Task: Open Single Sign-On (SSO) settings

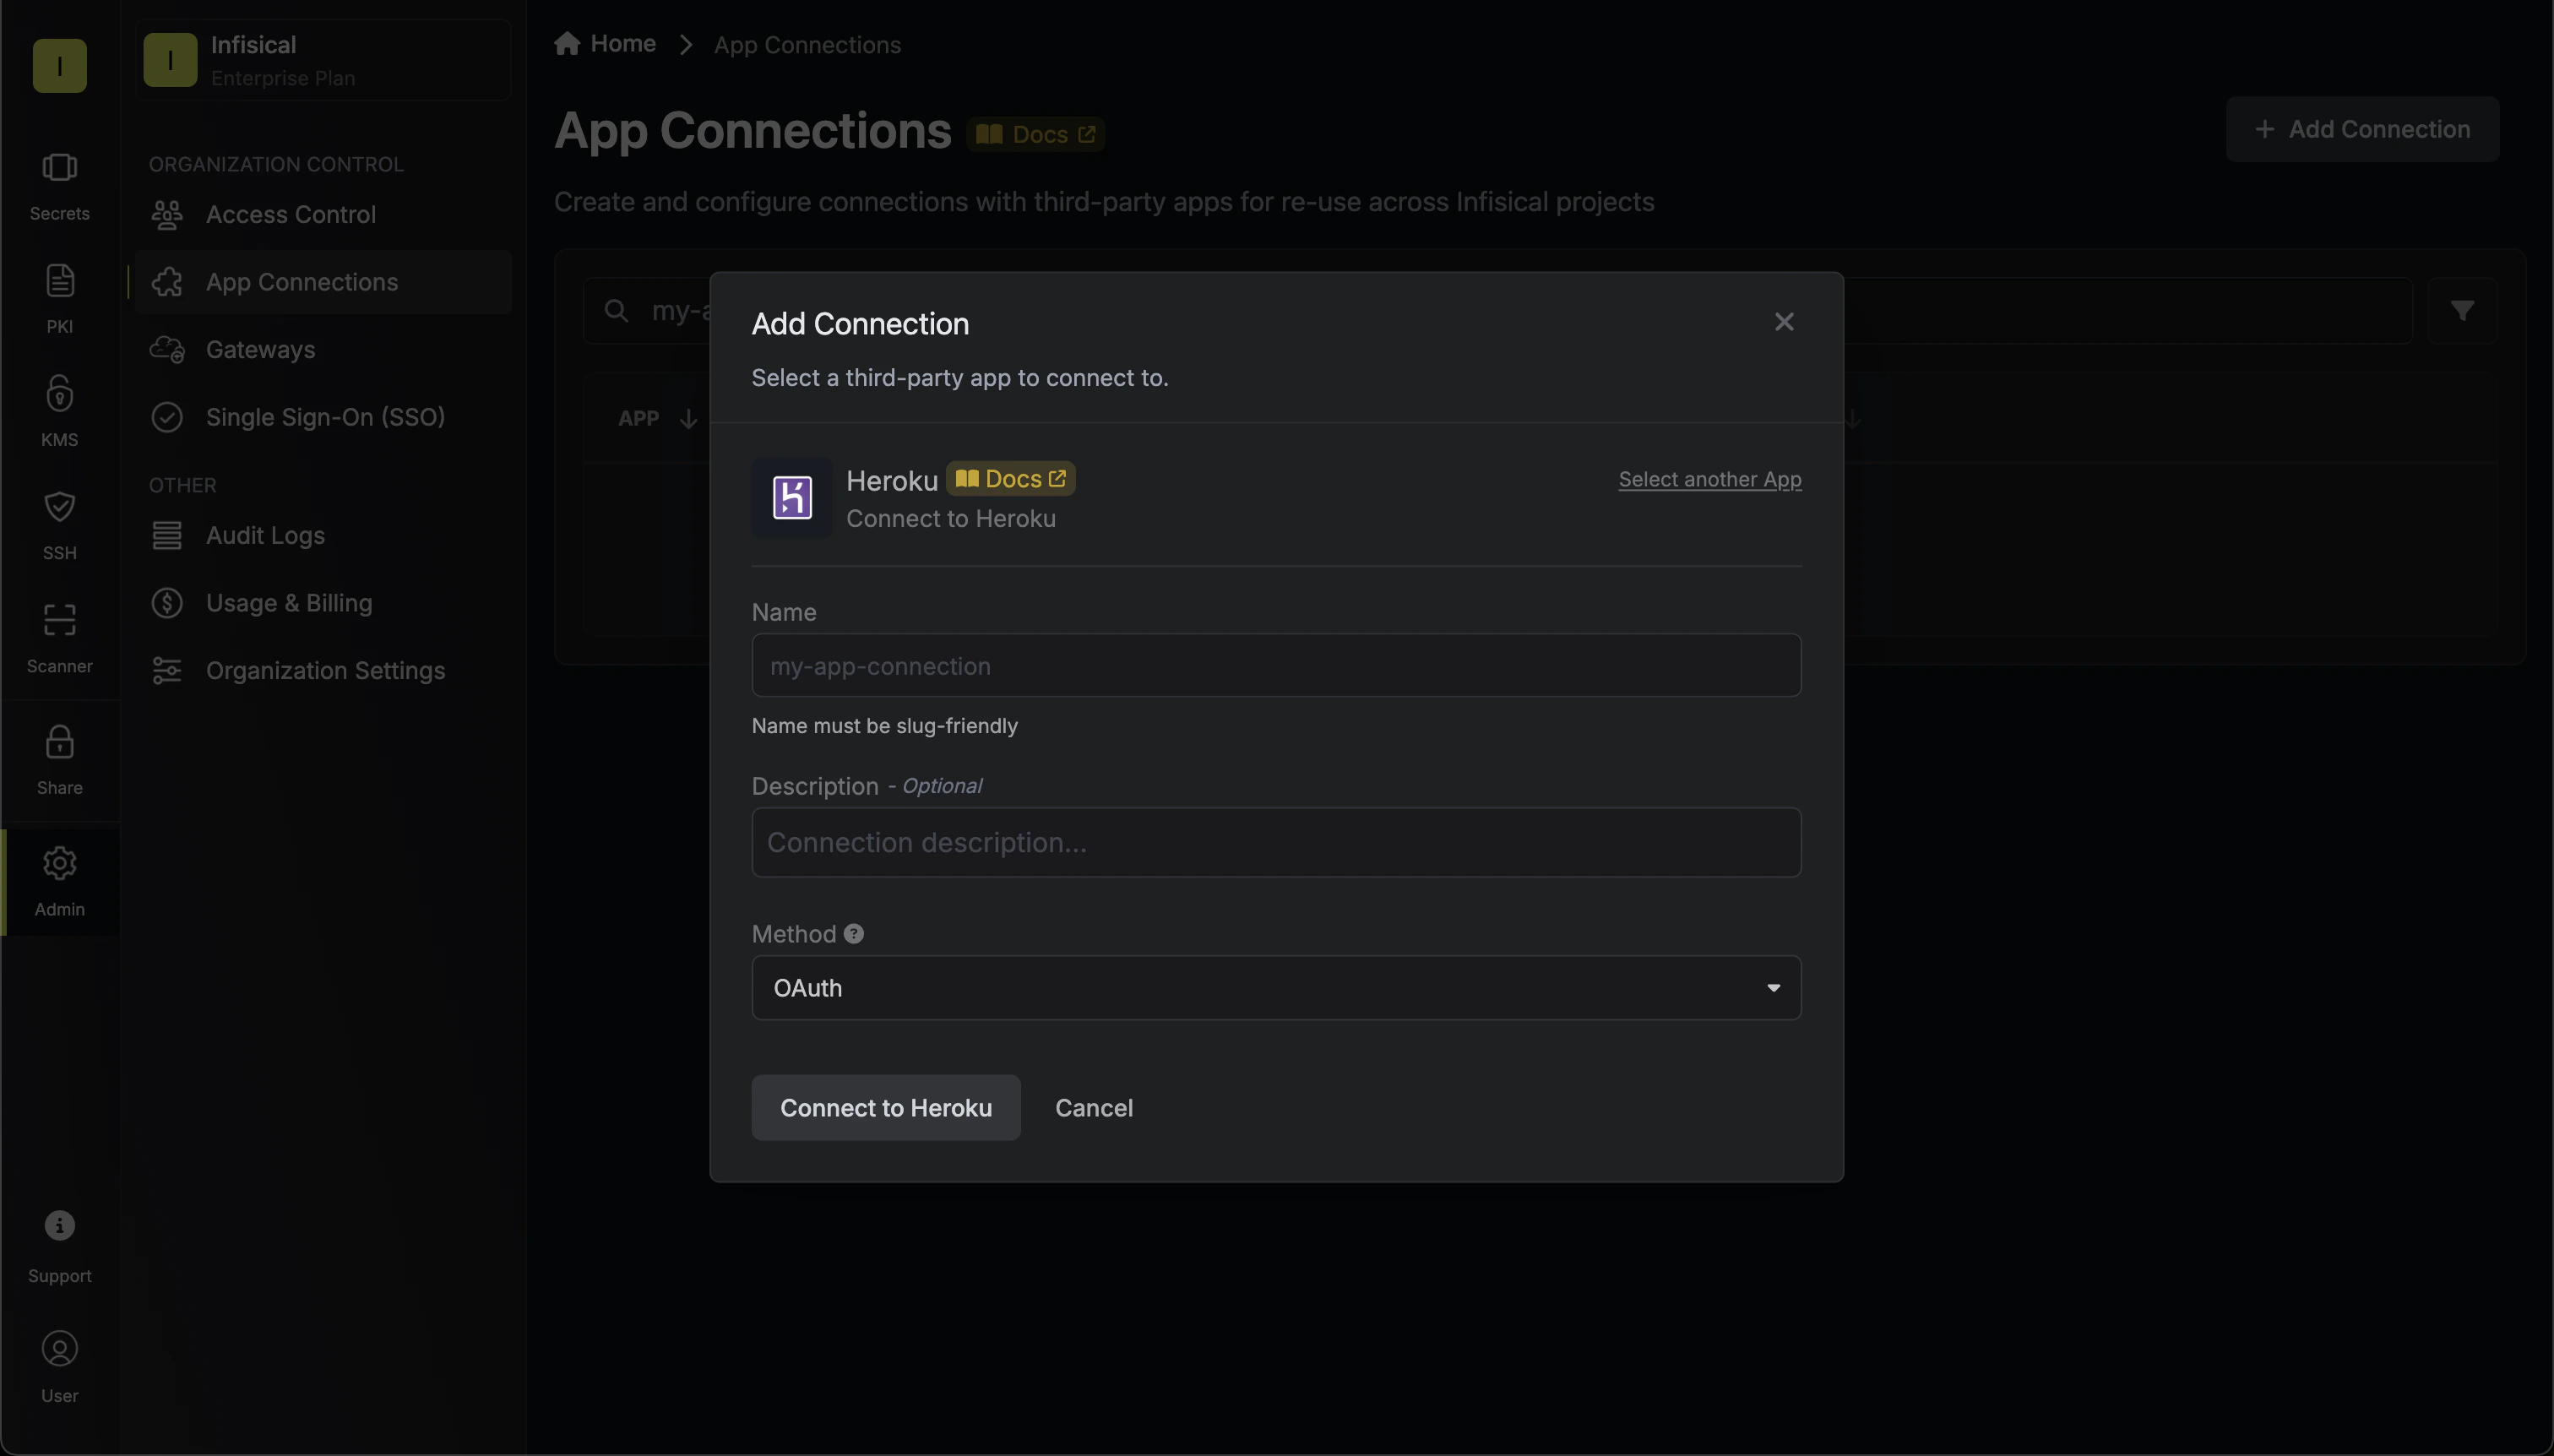Action: pos(323,417)
